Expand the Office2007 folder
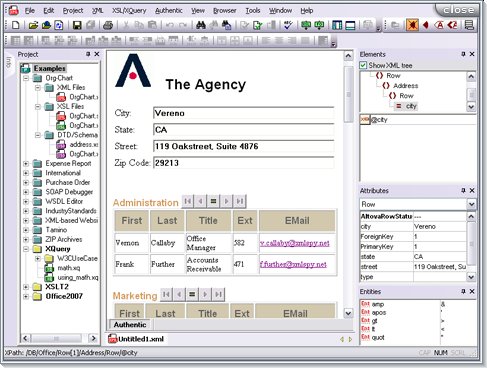The image size is (487, 368). (26, 296)
